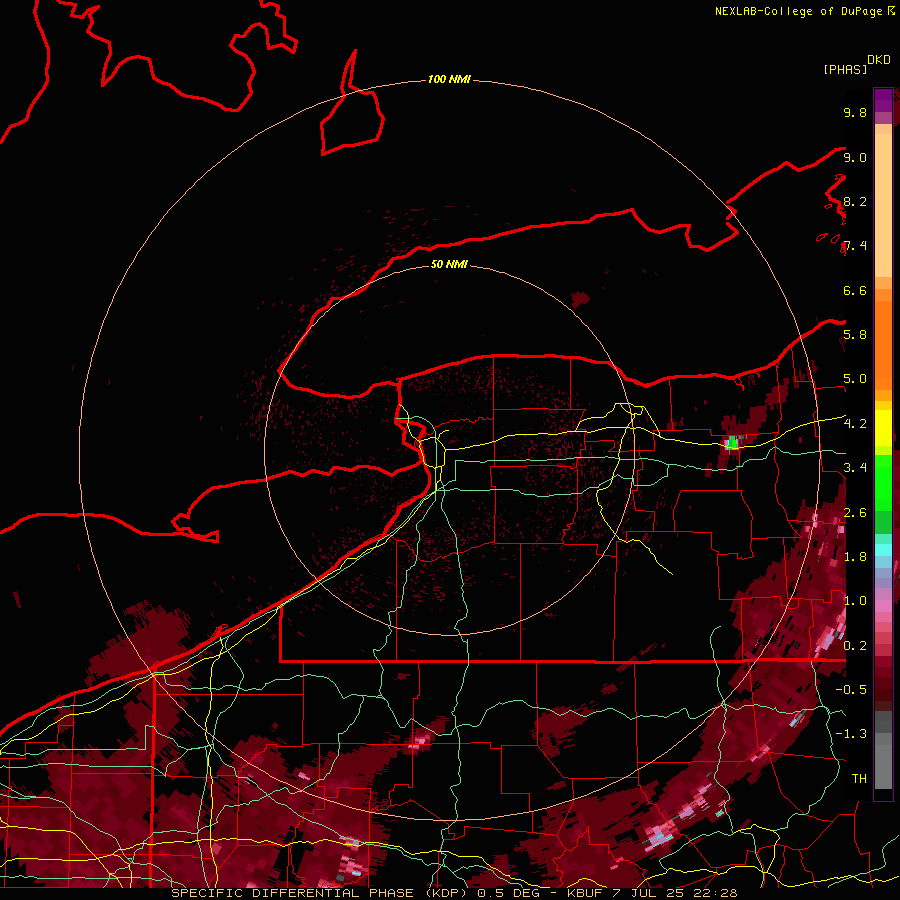Click the 5.0 scale value
Image resolution: width=900 pixels, height=900 pixels.
(855, 379)
